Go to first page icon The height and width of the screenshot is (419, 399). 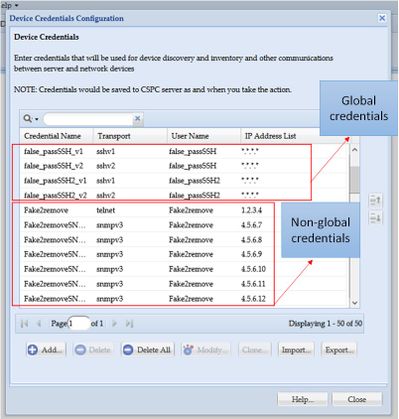24,323
